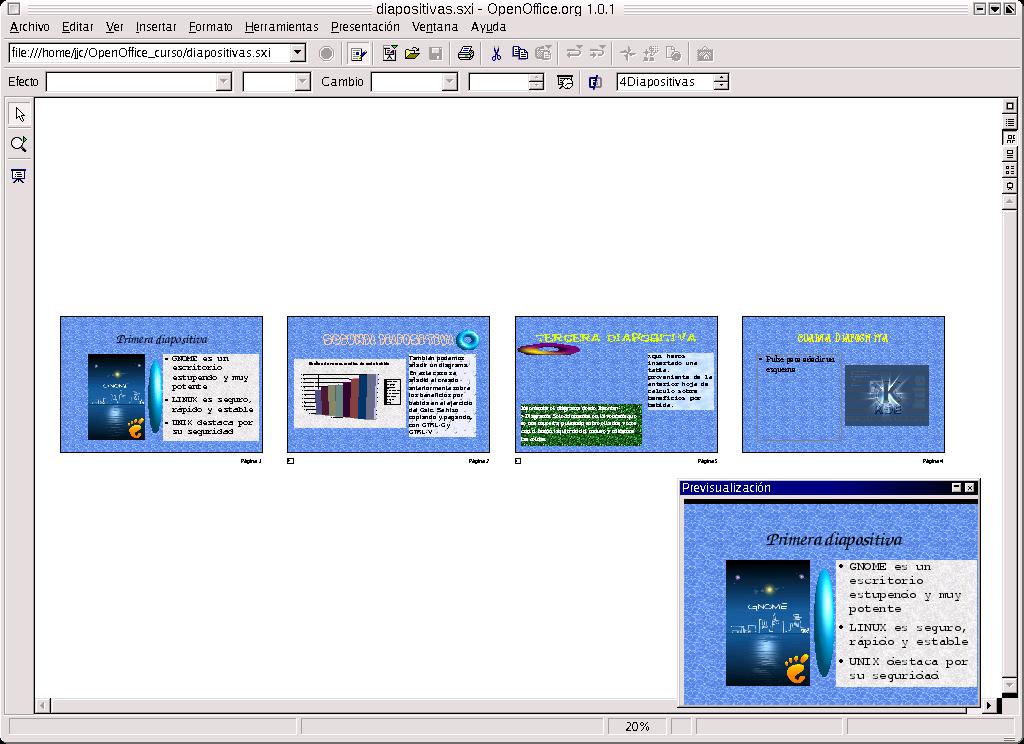Click the rehearse timings button
1024x744 pixels.
[x=565, y=82]
